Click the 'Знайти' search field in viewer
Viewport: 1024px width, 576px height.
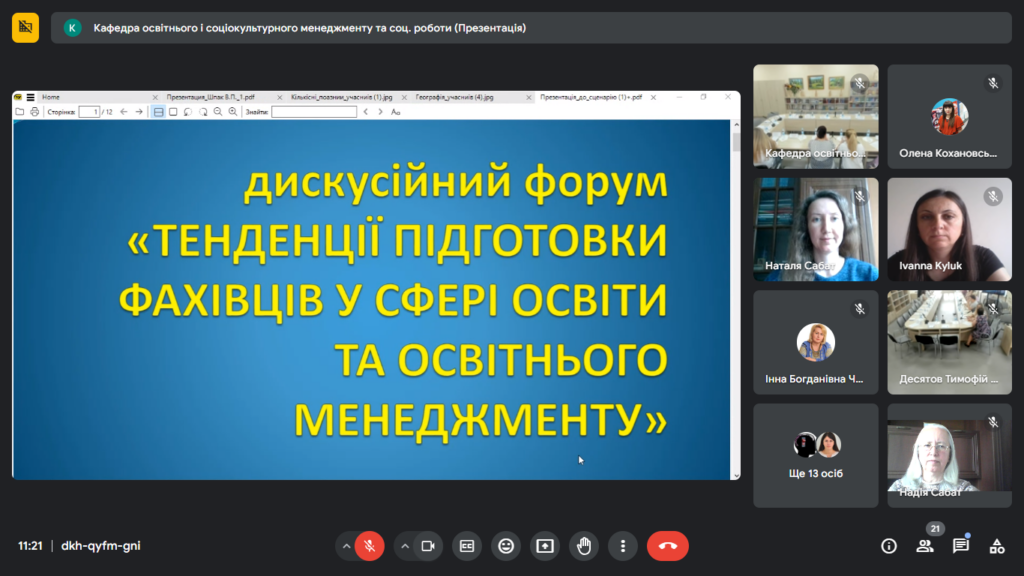pos(313,112)
